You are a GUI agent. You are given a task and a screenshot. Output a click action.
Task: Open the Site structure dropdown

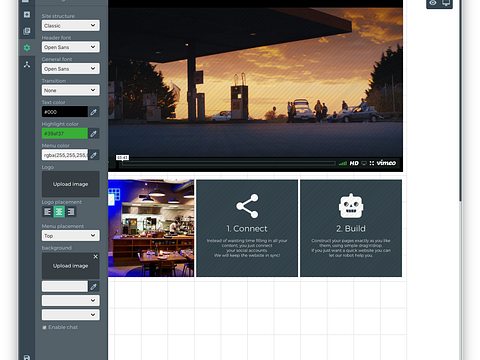(71, 25)
